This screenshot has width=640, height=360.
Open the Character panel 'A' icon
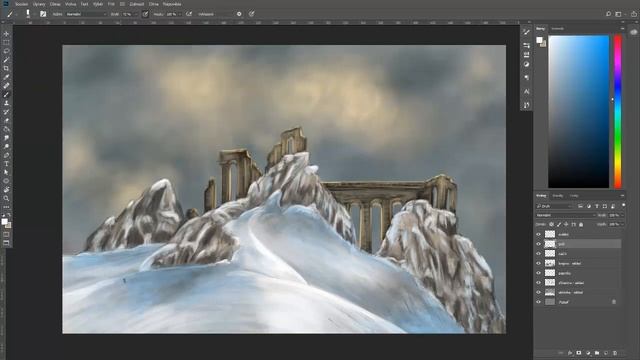[x=527, y=91]
